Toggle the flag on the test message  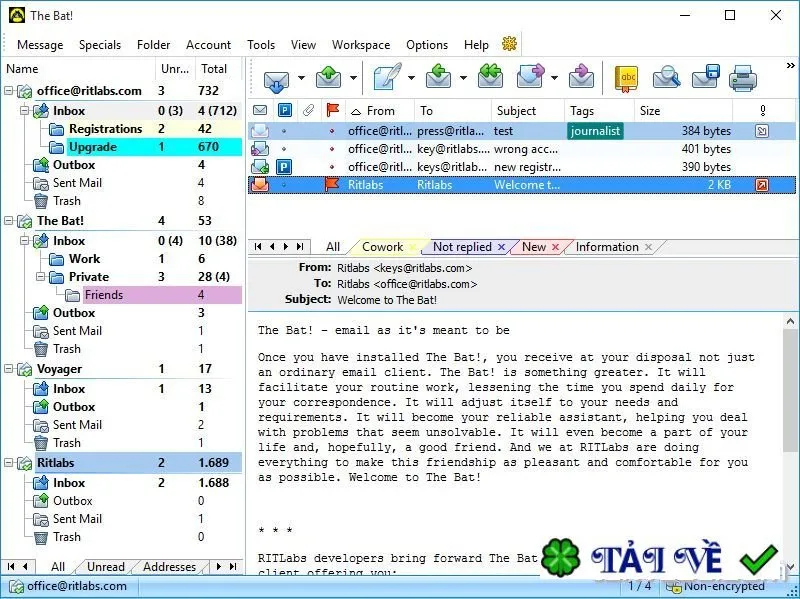pyautogui.click(x=332, y=131)
